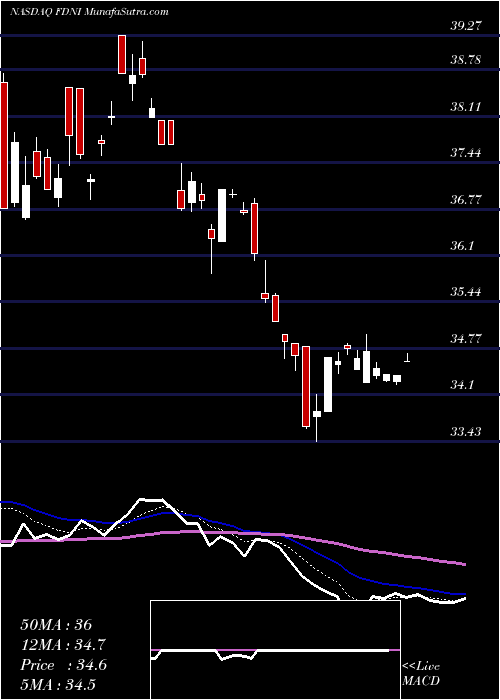Viewport: 500px width, 700px height.
Task: Select the 37.44 price axis label
Action: [x=465, y=153]
